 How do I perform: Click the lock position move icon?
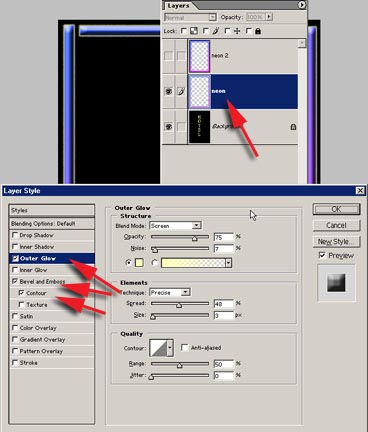pos(237,31)
